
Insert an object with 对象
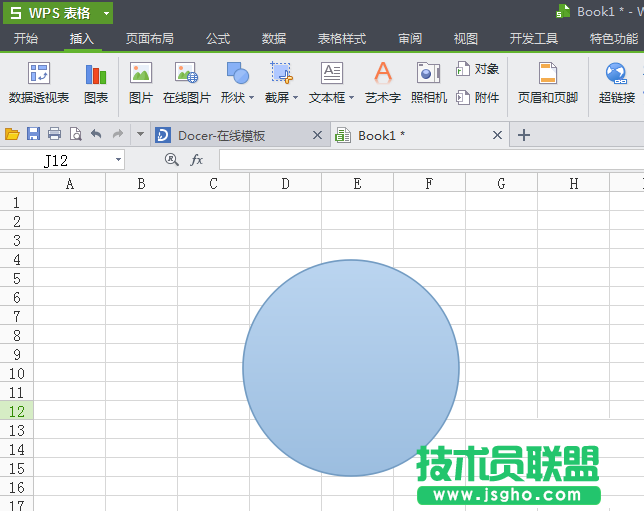tap(477, 69)
